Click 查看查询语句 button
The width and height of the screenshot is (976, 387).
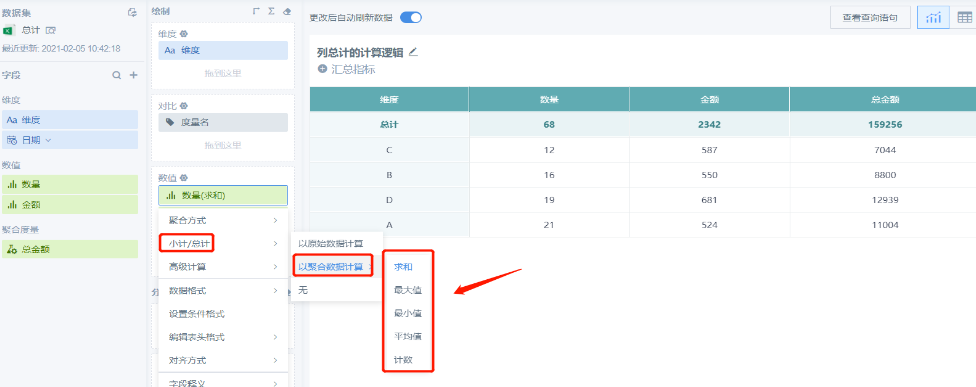[x=870, y=17]
